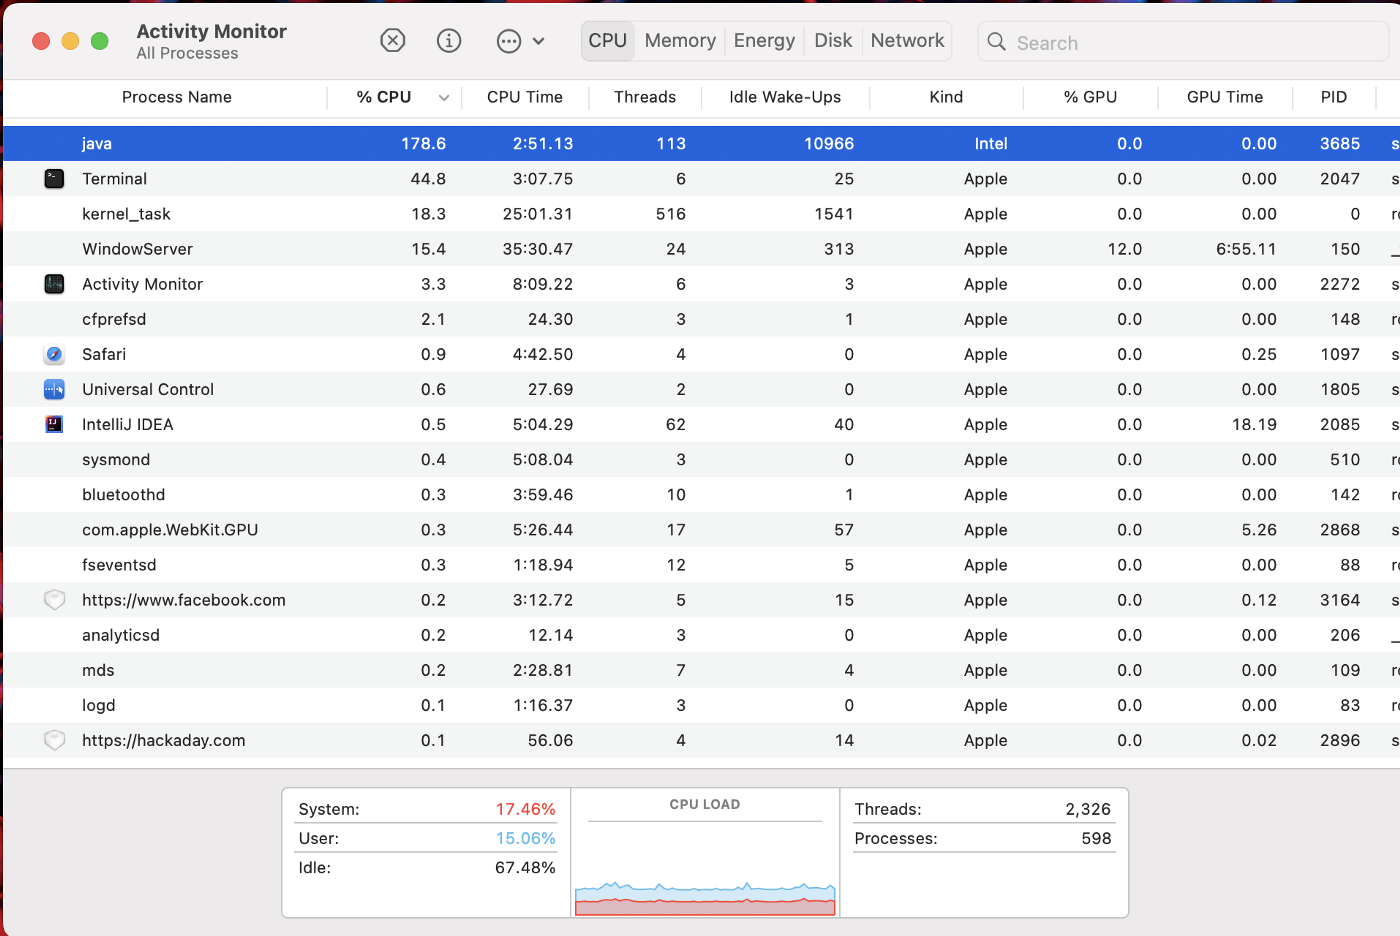Viewport: 1400px width, 936px height.
Task: Switch to the Memory tab
Action: coord(680,41)
